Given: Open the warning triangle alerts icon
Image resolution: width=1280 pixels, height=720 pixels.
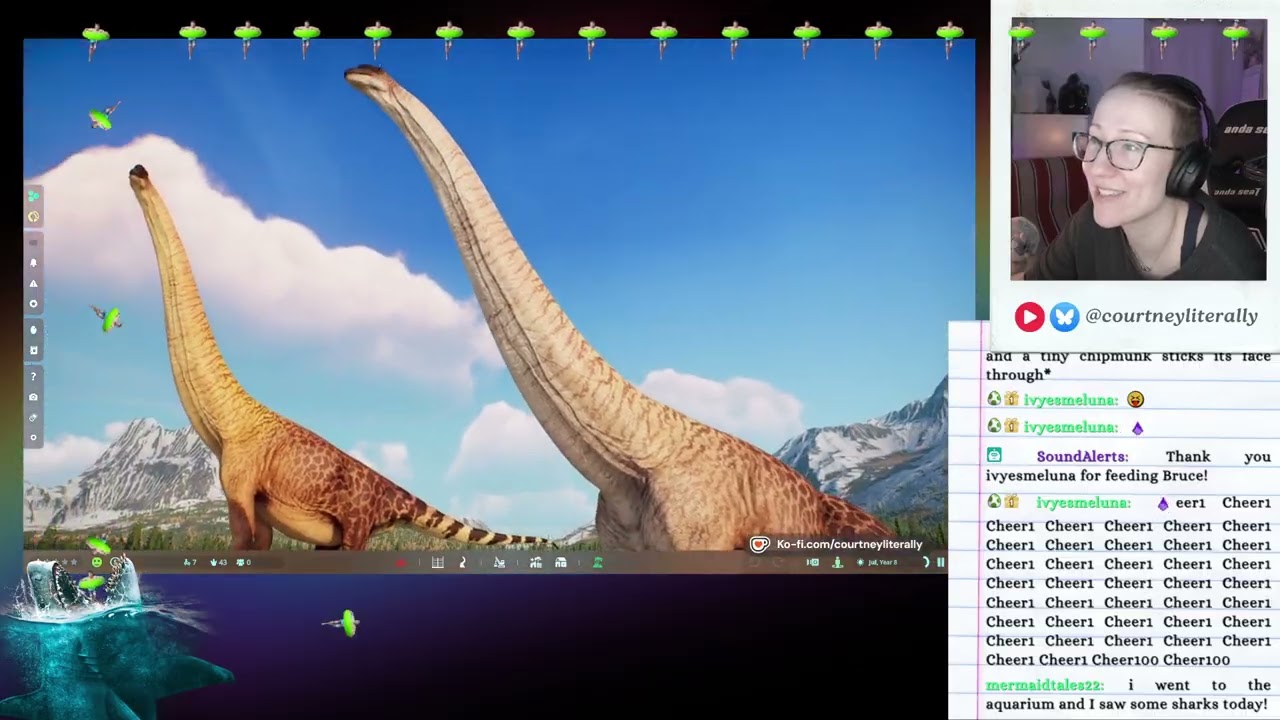Looking at the screenshot, I should point(34,283).
